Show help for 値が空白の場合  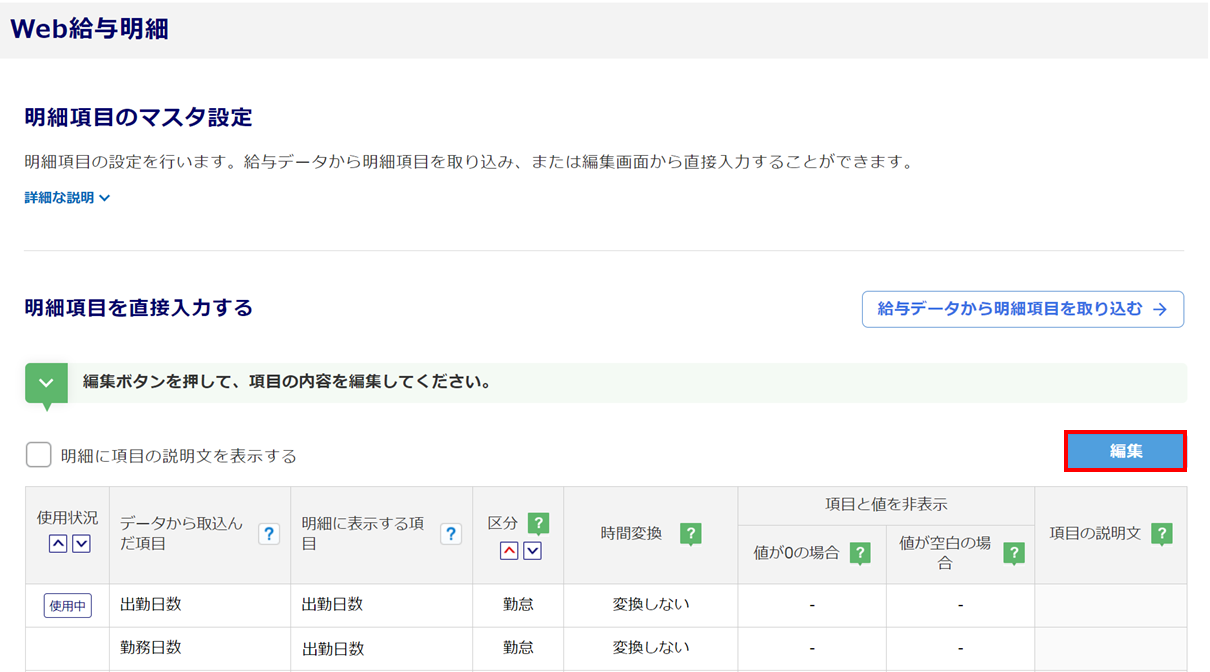1014,553
